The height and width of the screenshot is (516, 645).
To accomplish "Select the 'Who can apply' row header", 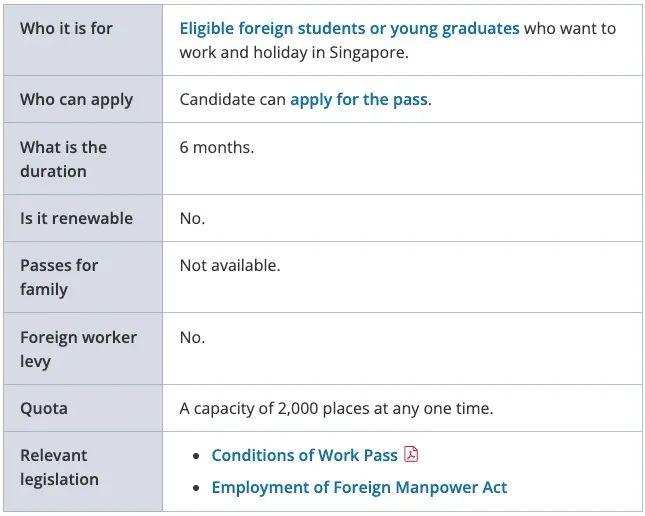I will 76,99.
